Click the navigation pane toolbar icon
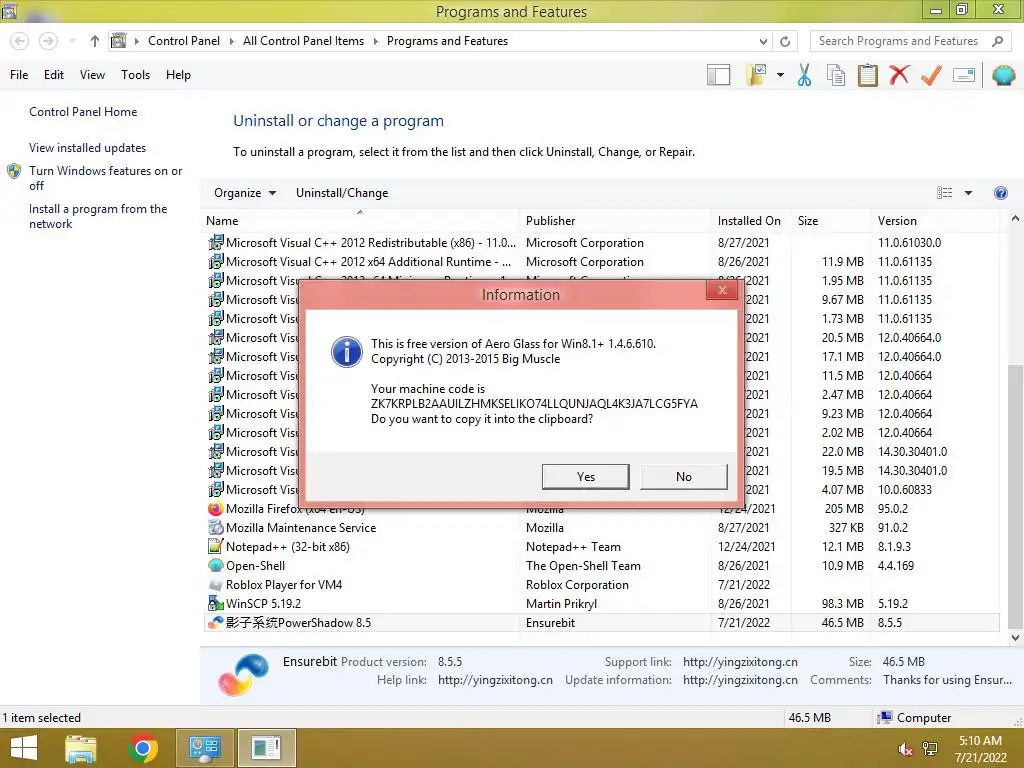The width and height of the screenshot is (1024, 768). pos(718,75)
